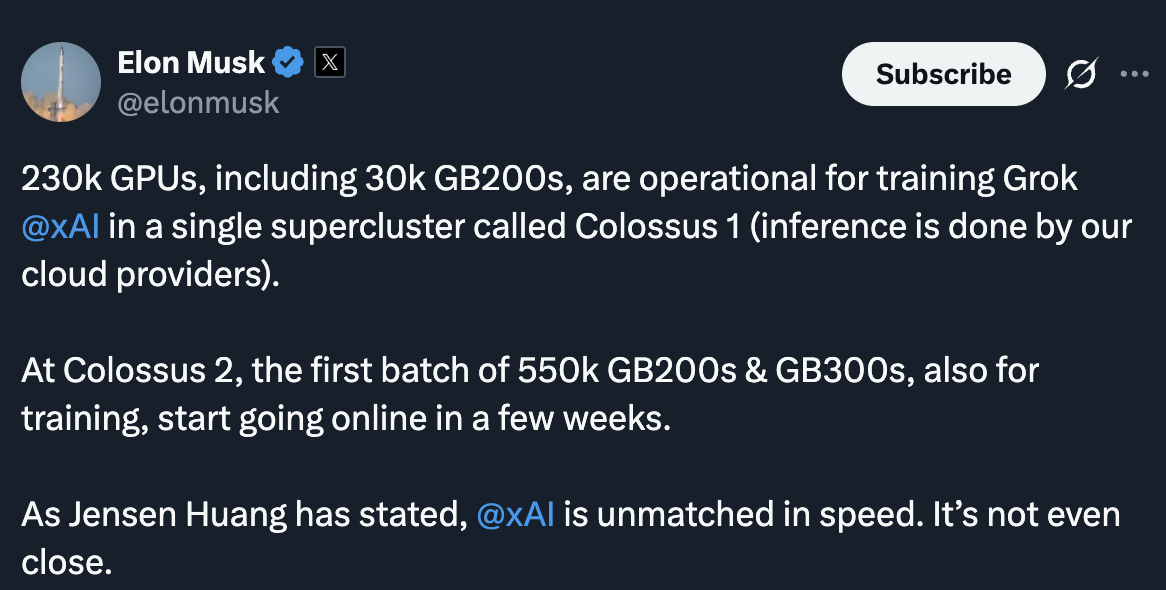This screenshot has height=590, width=1166.
Task: Click the X affiliation badge beside name
Action: point(330,63)
